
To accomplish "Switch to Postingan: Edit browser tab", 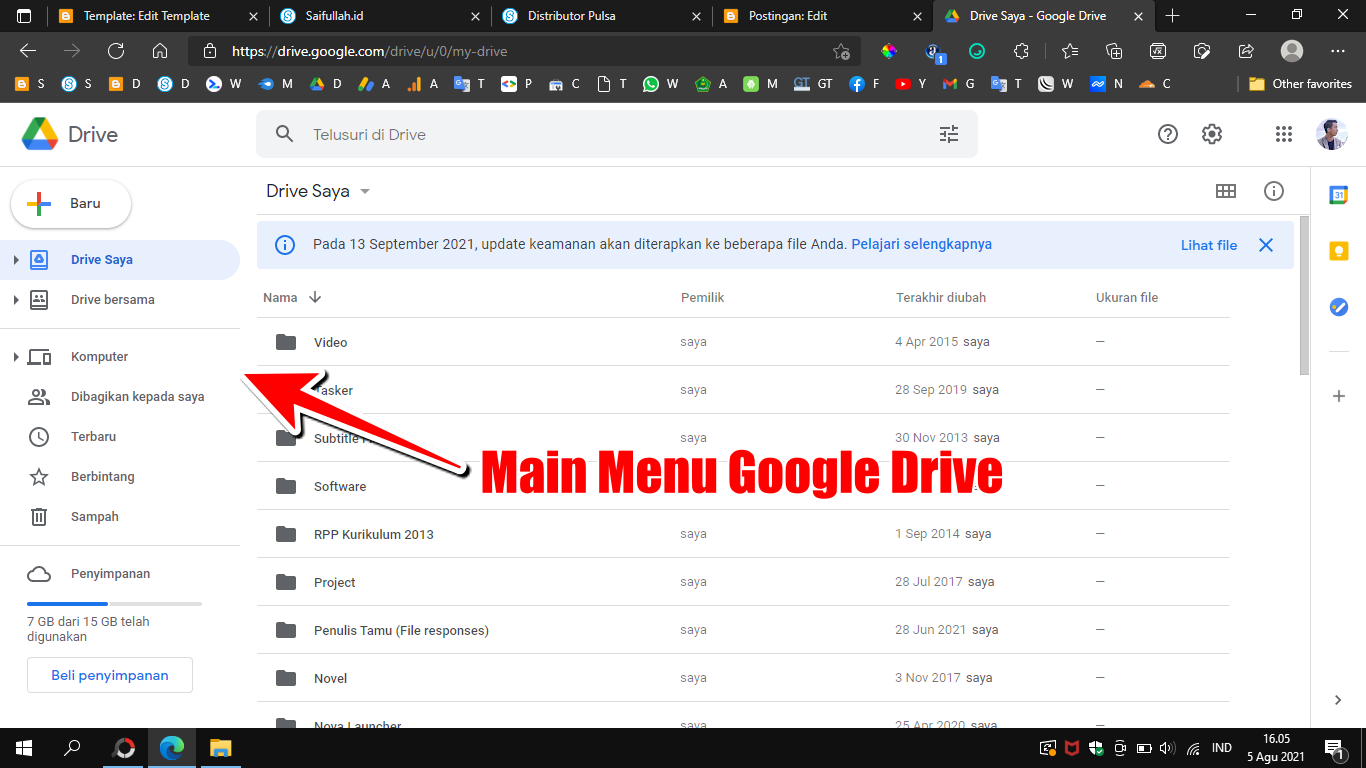I will [822, 16].
